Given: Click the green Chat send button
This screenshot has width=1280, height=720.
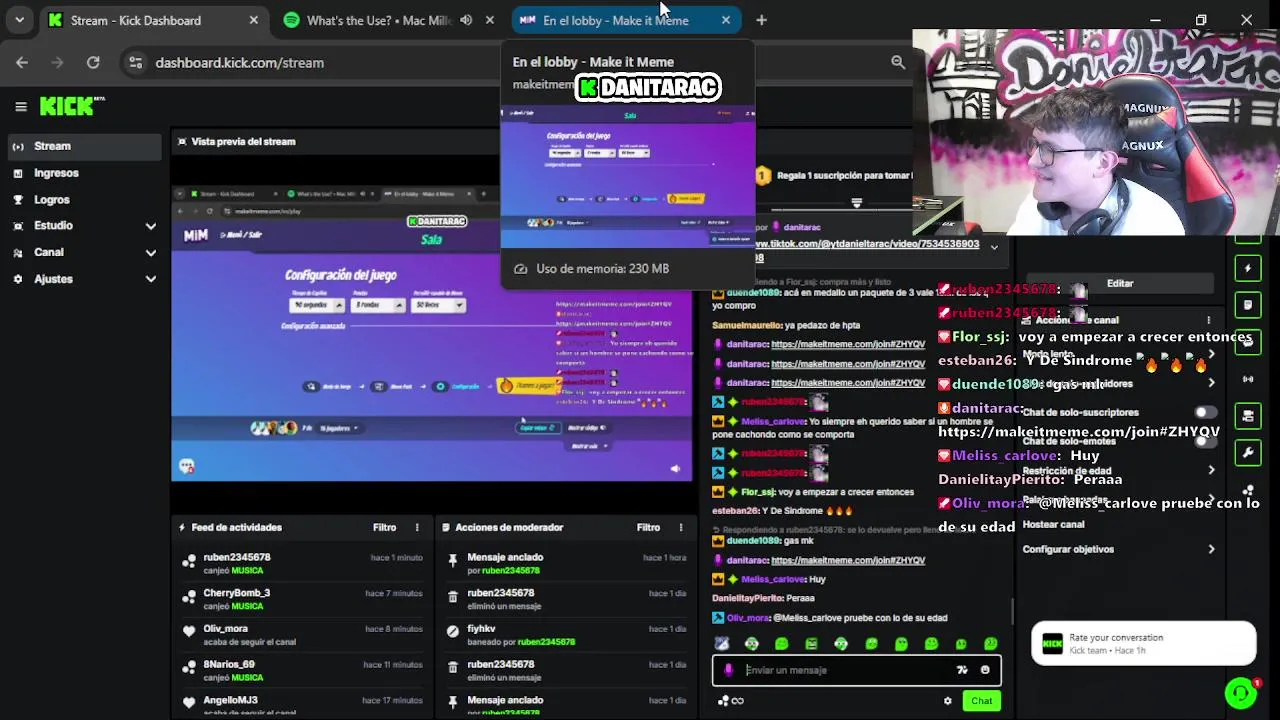Looking at the screenshot, I should coord(982,701).
